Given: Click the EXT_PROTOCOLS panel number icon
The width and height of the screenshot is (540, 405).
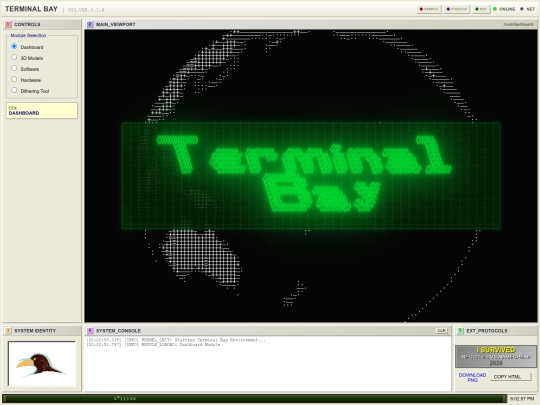Looking at the screenshot, I should tap(460, 331).
